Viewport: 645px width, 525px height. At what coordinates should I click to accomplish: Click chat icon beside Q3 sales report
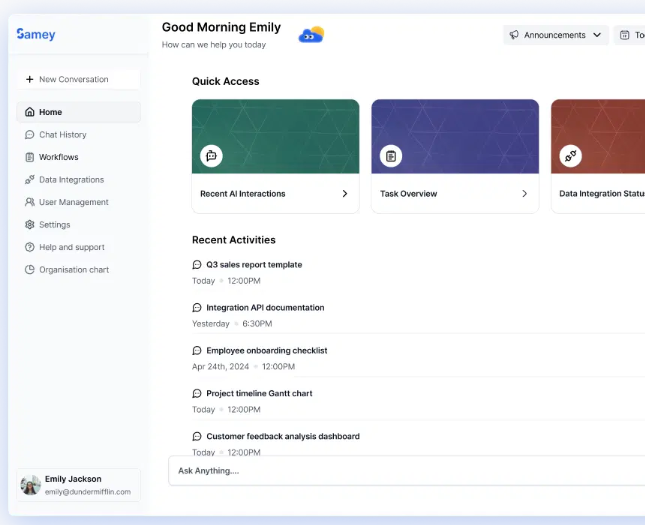[x=197, y=265]
